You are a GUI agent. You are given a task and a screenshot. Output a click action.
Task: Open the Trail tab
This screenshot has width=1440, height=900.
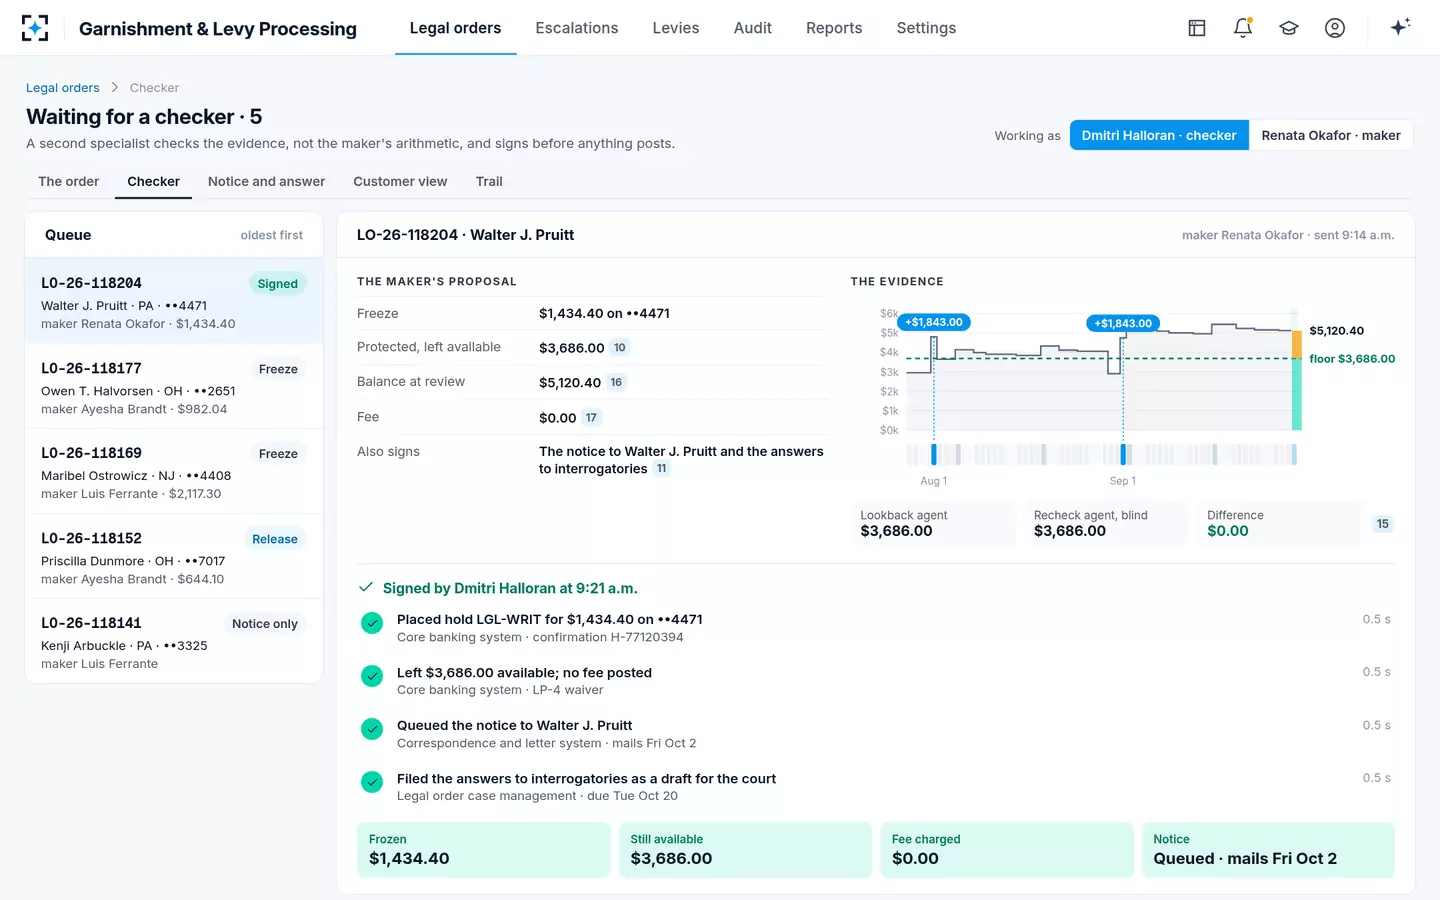(x=489, y=181)
